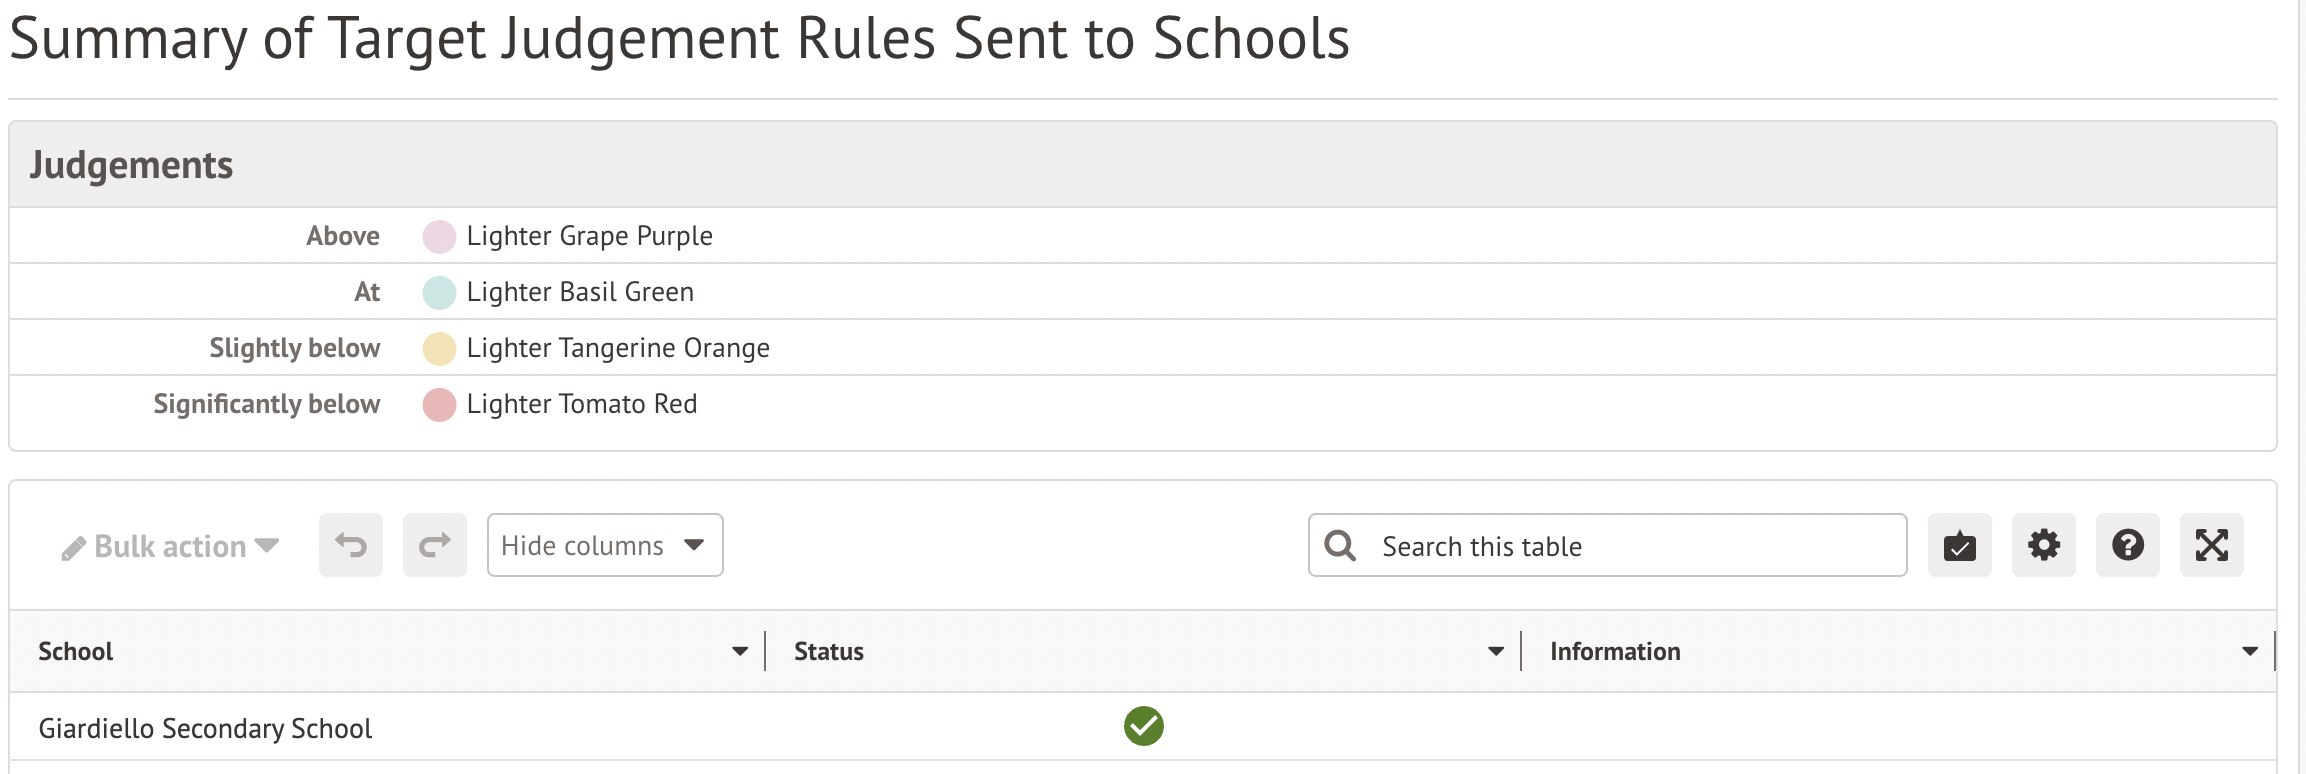Click the redo arrow icon
2306x774 pixels.
coord(435,545)
